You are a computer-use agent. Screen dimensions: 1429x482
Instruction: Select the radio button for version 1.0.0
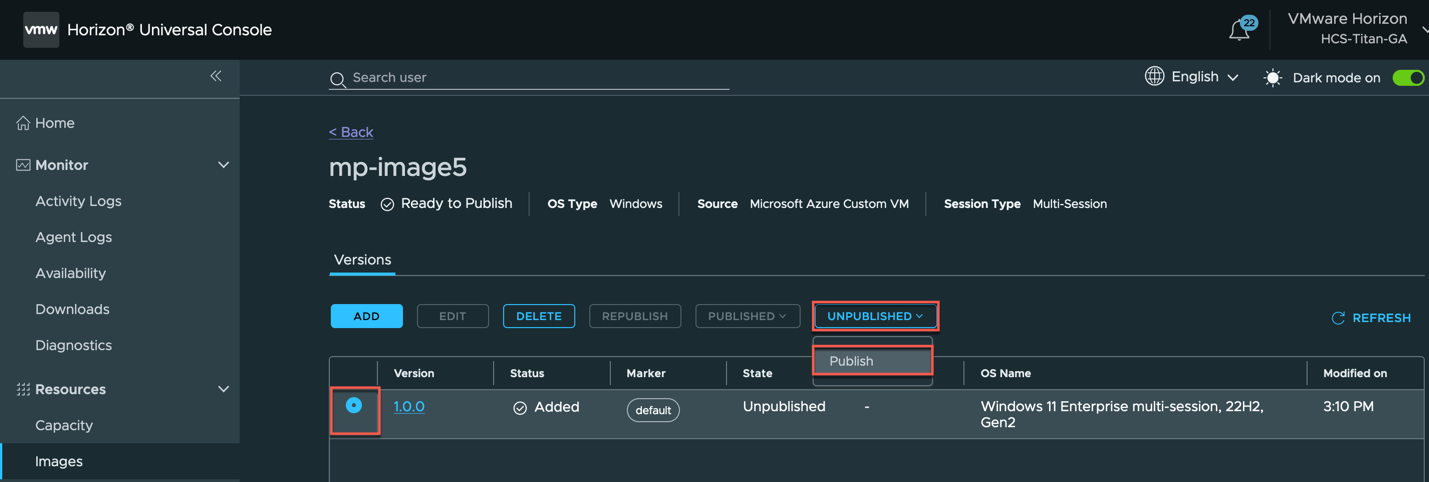pyautogui.click(x=354, y=405)
